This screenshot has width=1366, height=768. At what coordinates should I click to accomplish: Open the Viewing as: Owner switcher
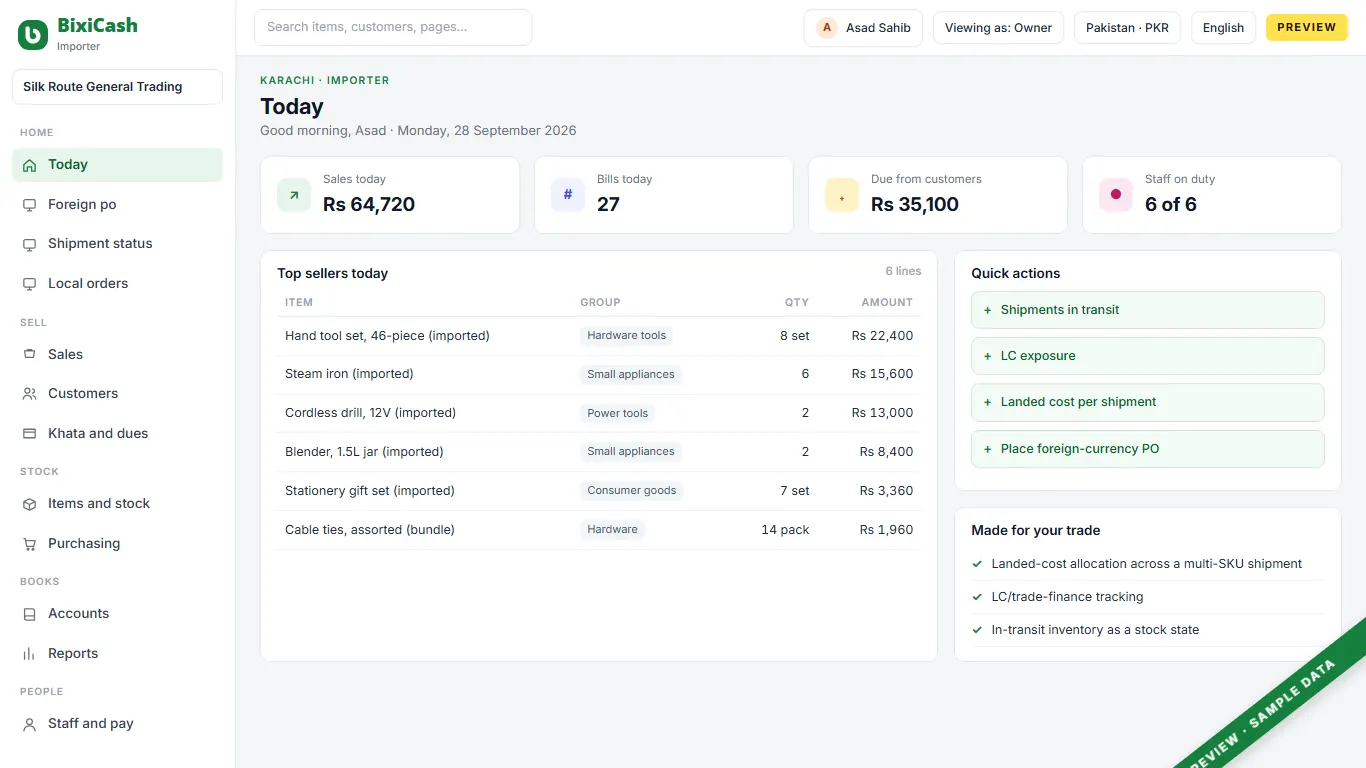[x=998, y=28]
